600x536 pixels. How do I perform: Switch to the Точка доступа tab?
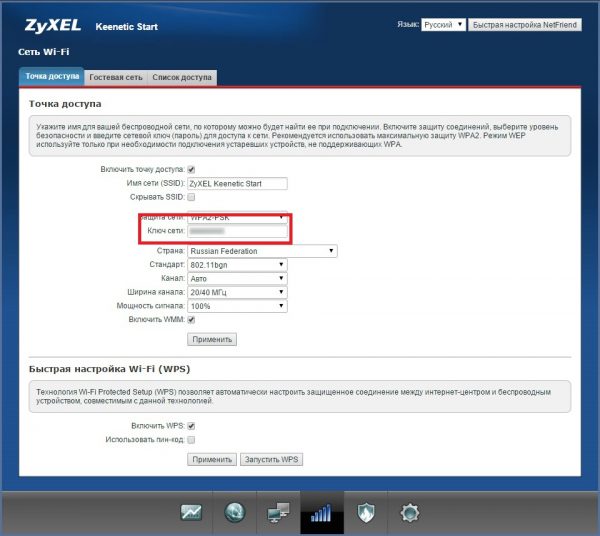(x=52, y=77)
